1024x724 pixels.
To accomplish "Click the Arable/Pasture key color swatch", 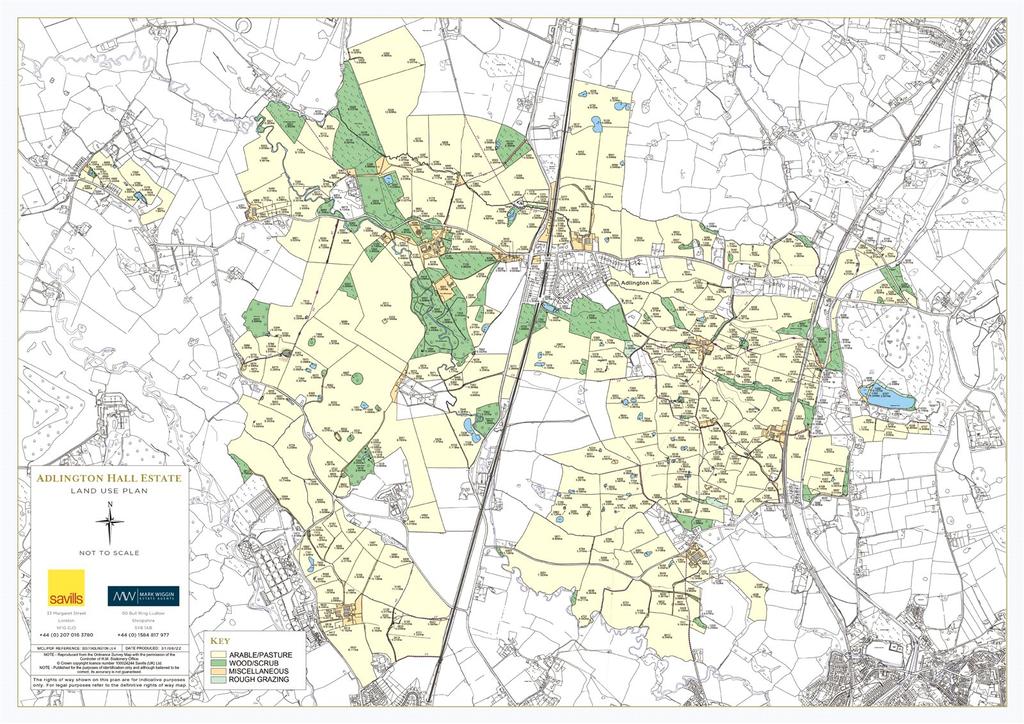I will (x=218, y=655).
